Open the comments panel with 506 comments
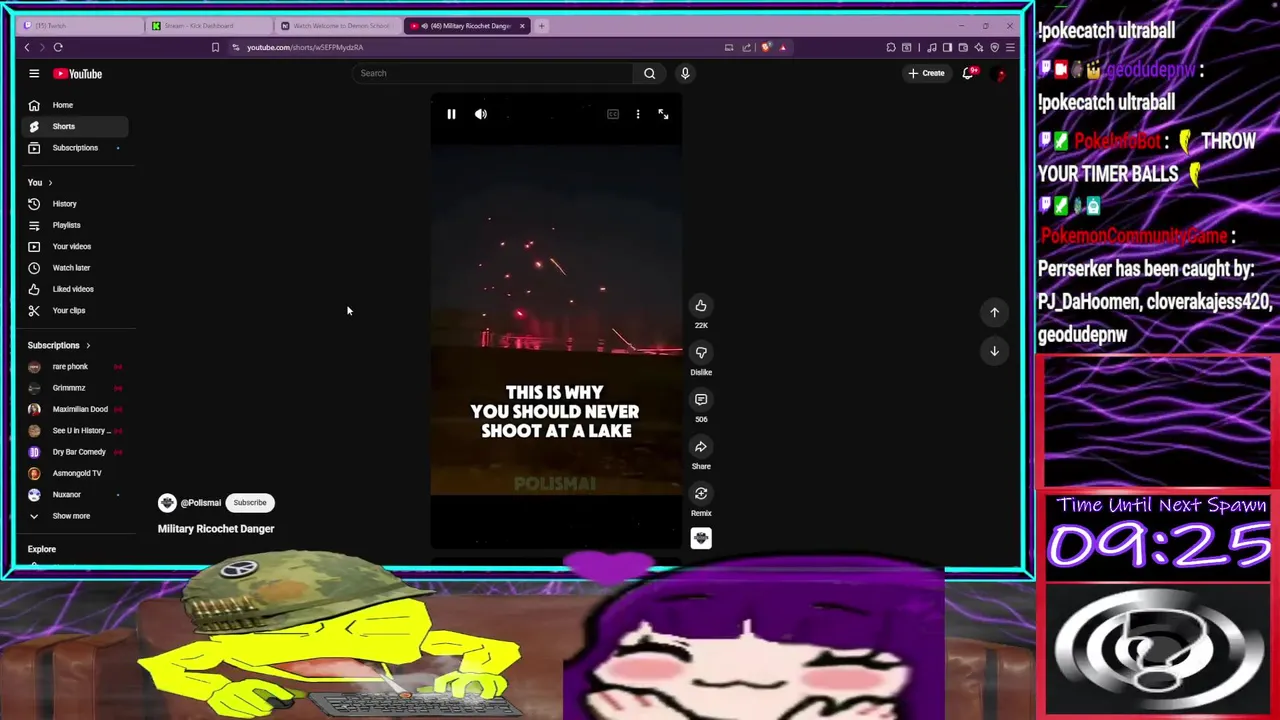The width and height of the screenshot is (1280, 720). pos(701,400)
